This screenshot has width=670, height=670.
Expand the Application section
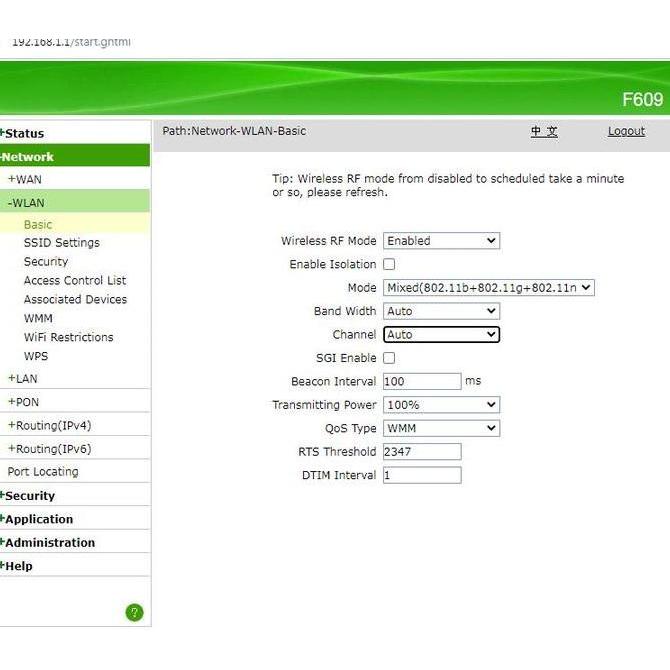coord(37,519)
